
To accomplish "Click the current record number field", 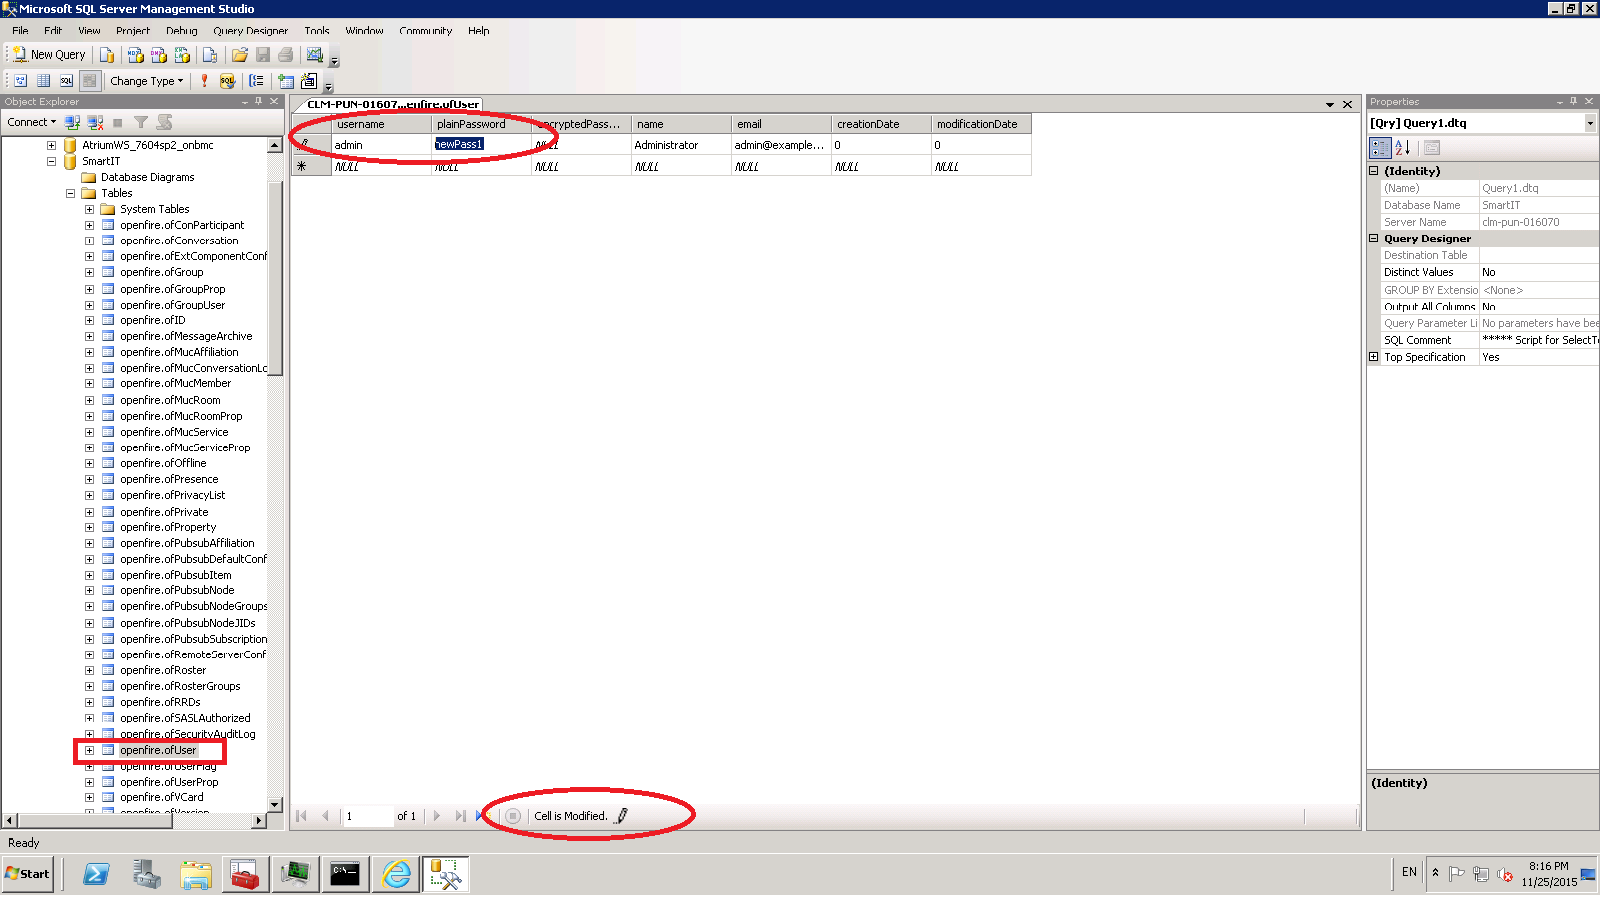I will coord(367,816).
